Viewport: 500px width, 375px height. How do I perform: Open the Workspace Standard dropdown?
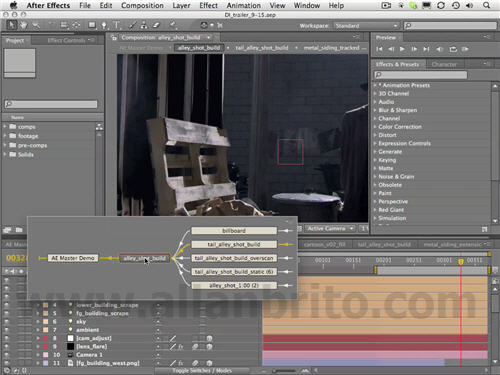[x=366, y=26]
